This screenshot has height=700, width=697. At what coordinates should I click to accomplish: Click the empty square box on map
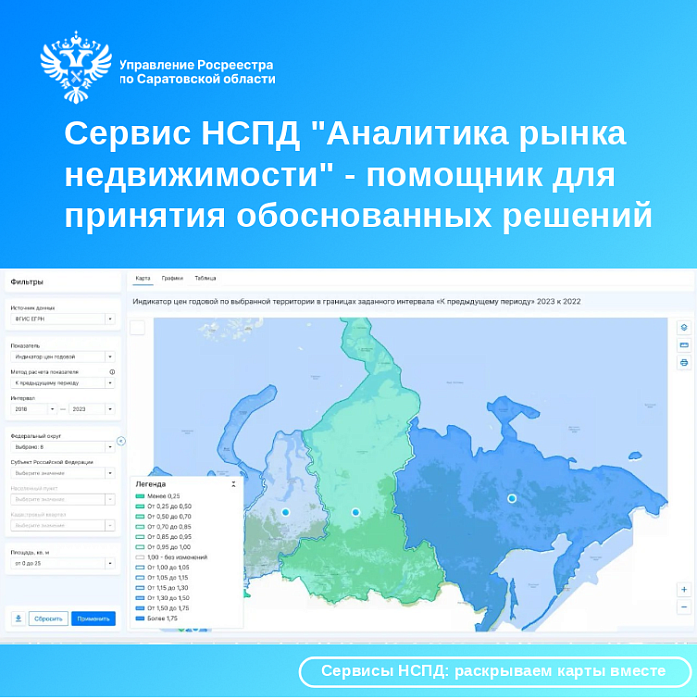pos(138,327)
